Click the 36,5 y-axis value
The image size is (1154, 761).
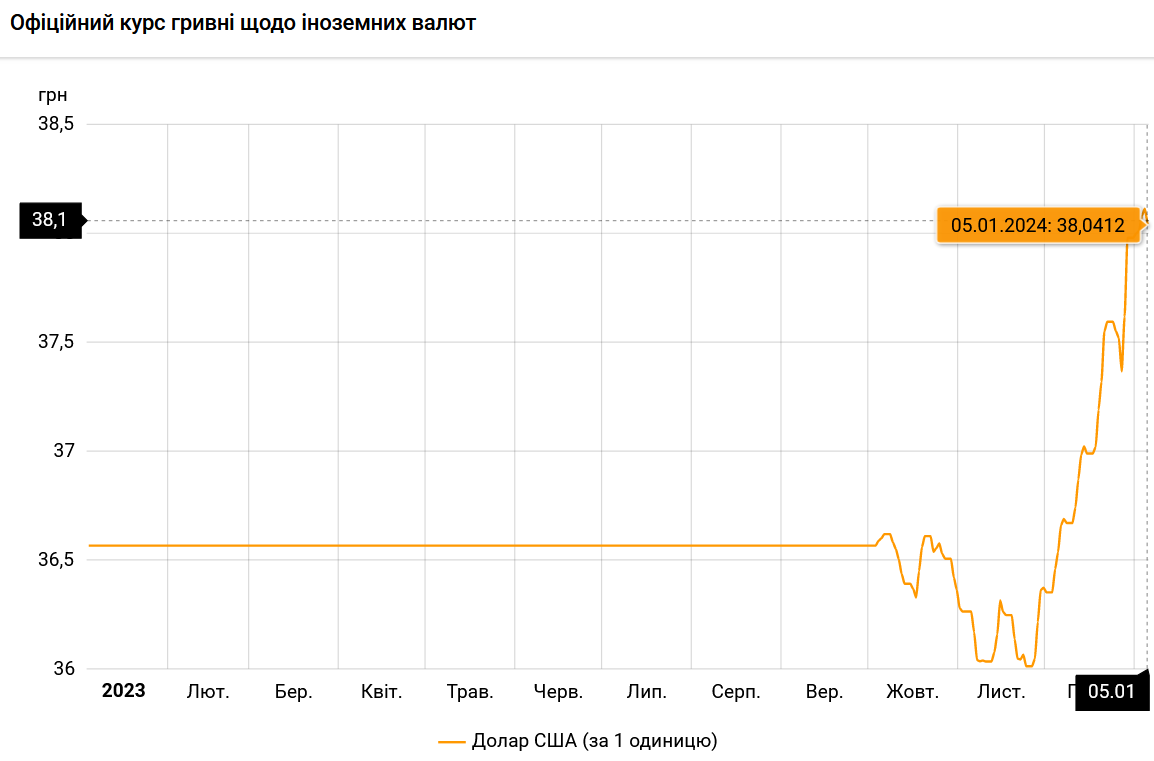[x=56, y=560]
